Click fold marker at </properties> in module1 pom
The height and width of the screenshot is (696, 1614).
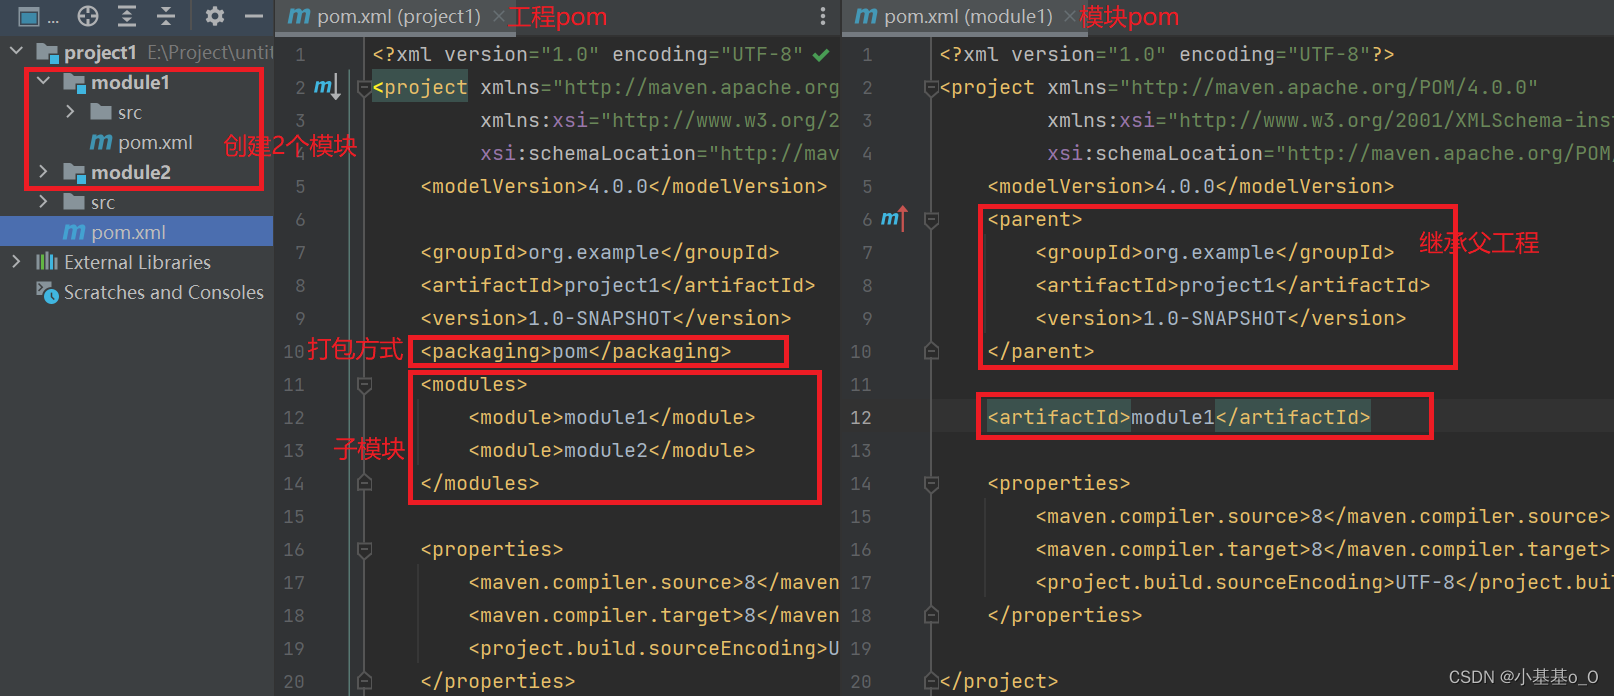[x=931, y=616]
